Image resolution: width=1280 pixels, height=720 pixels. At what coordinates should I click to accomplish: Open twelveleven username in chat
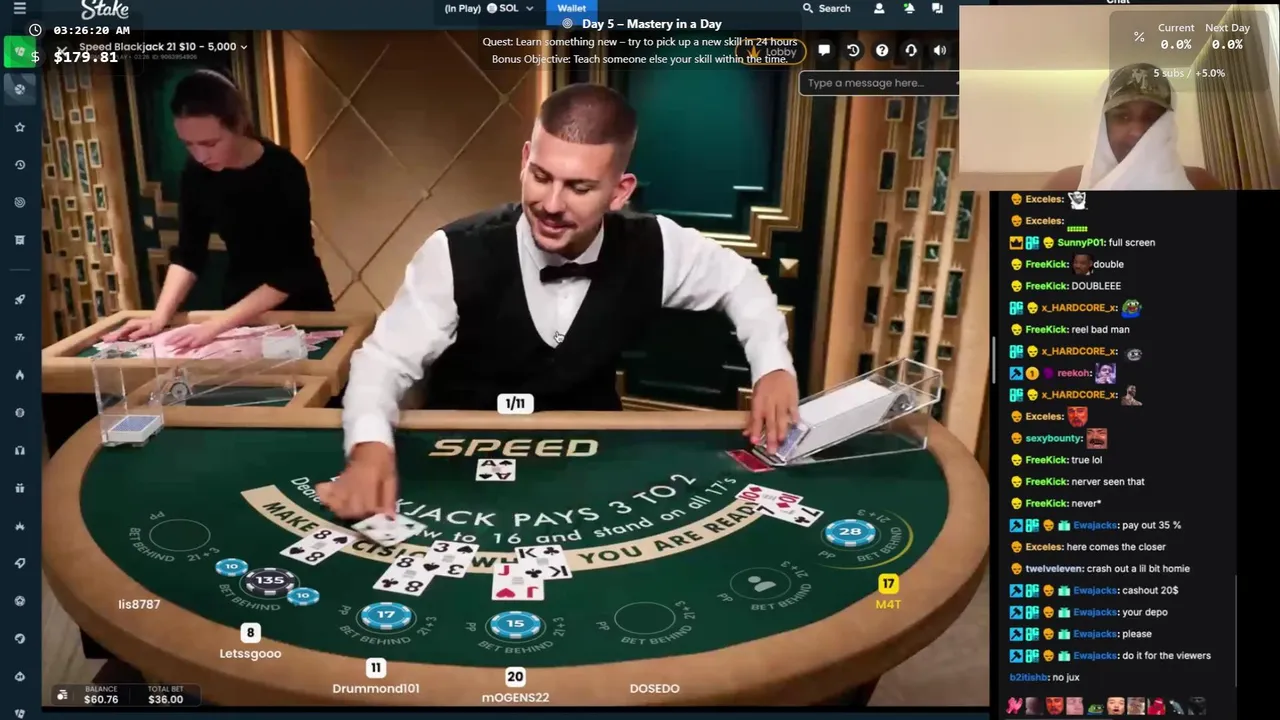(1054, 568)
